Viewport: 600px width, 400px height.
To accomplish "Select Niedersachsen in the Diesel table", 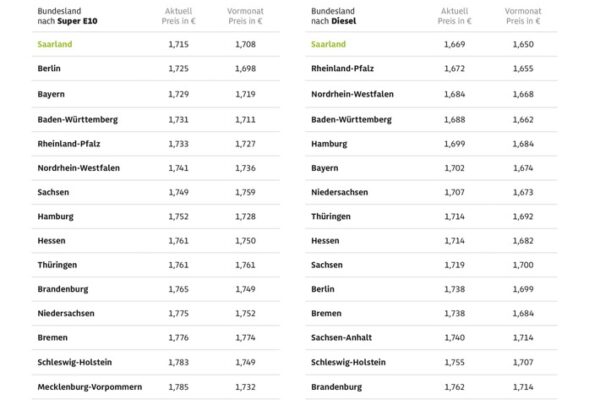I will (340, 191).
